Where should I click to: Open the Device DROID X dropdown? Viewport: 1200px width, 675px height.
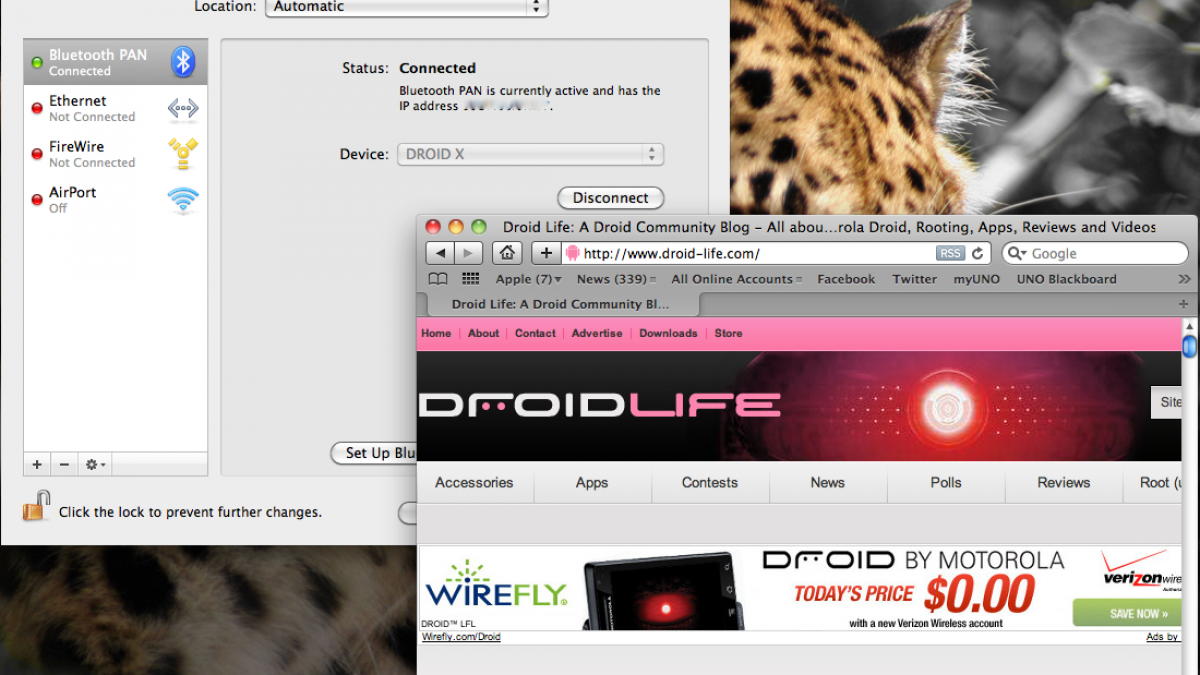(530, 154)
